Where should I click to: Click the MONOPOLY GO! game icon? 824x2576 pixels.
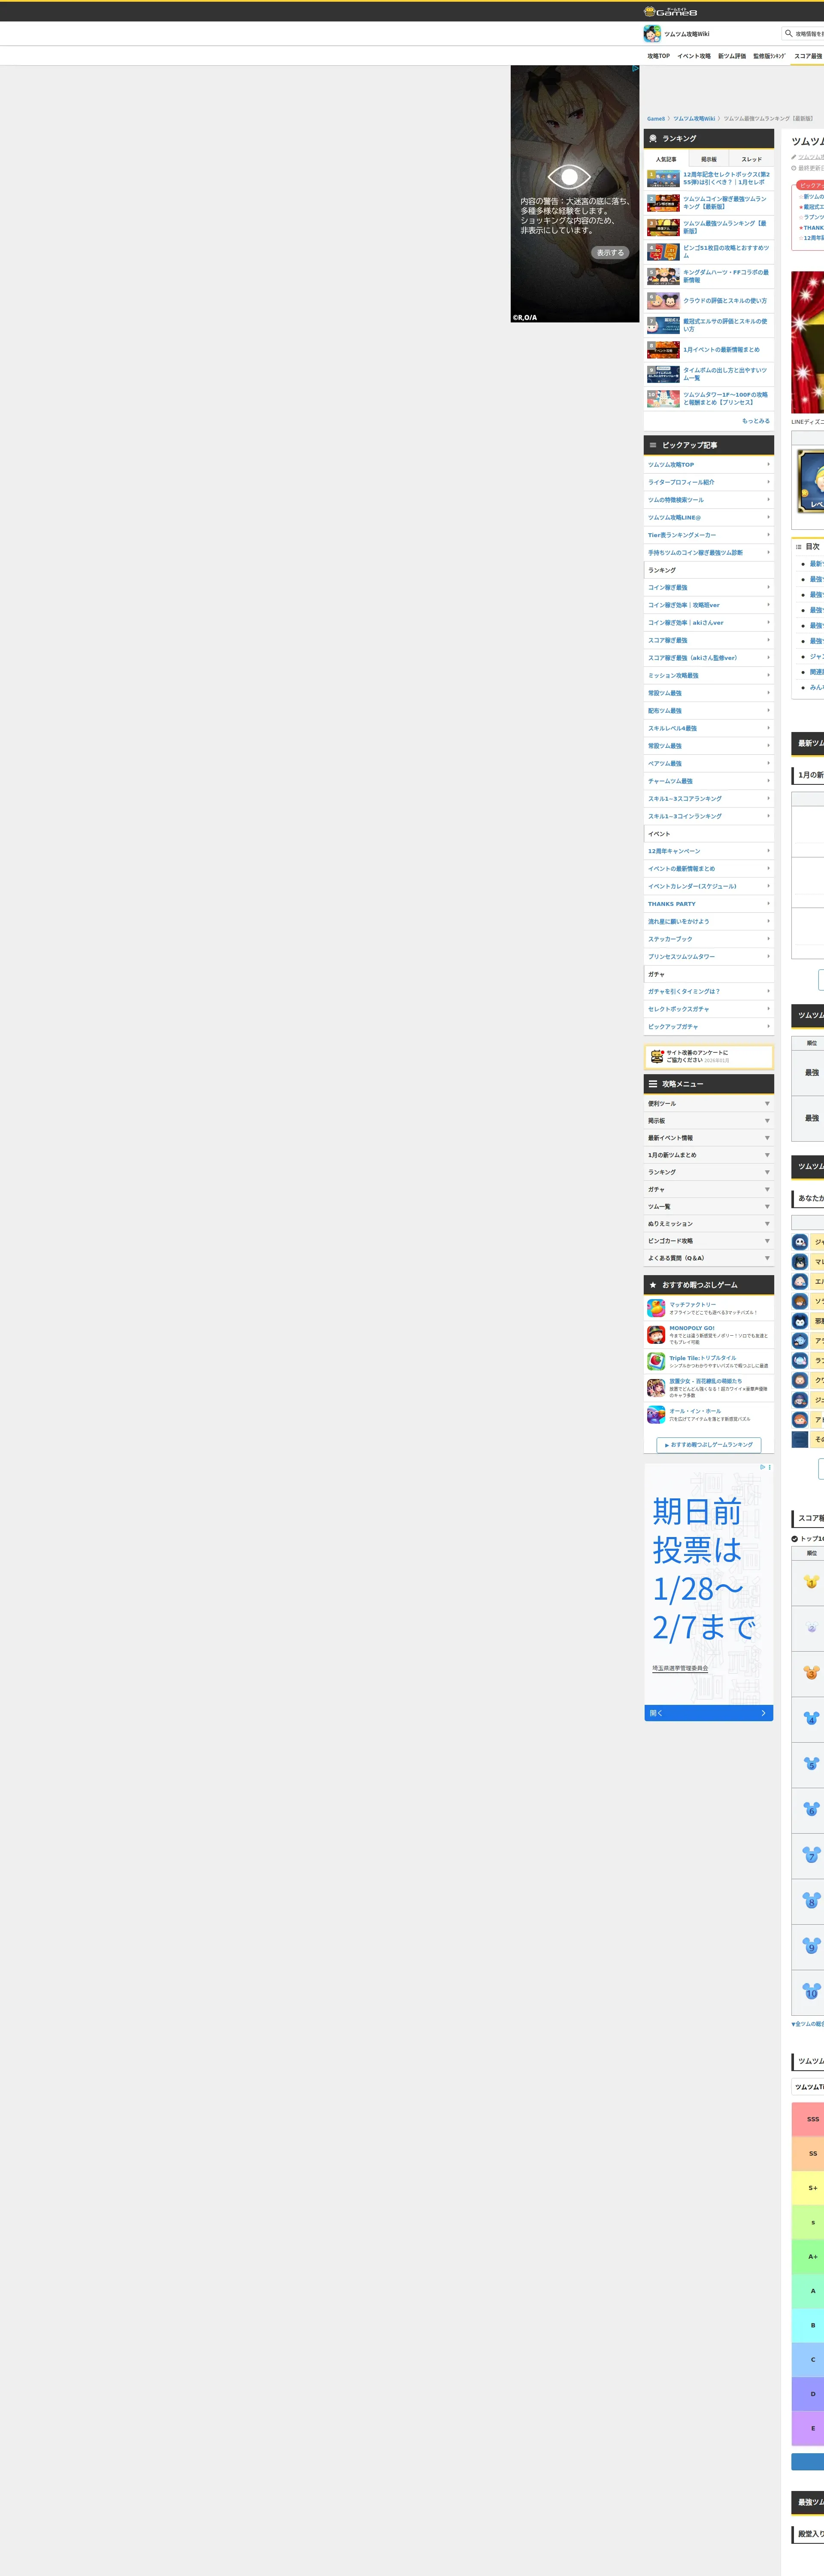click(x=656, y=1335)
